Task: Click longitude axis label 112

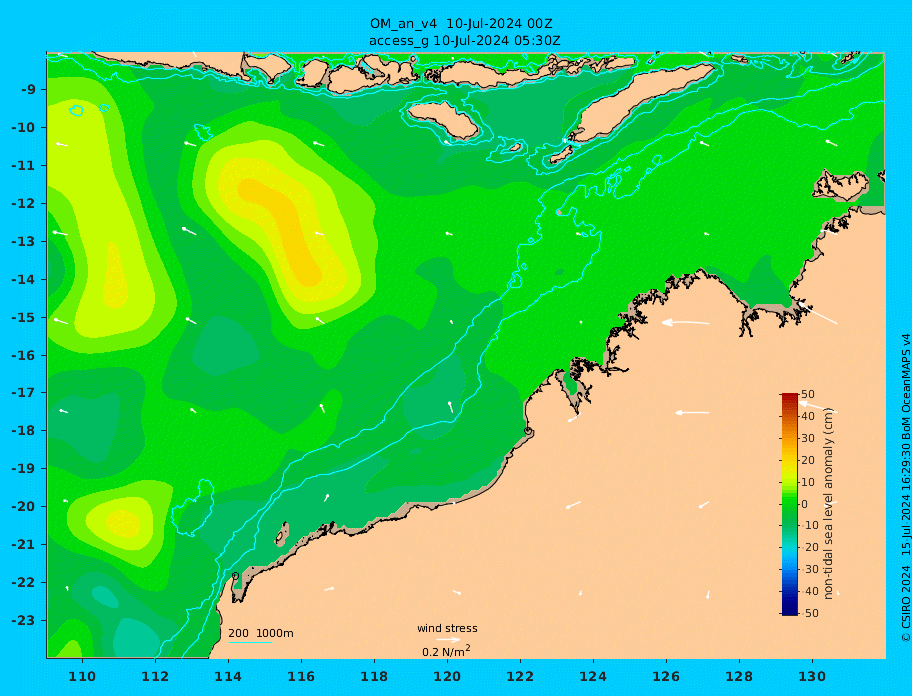Action: [x=155, y=676]
